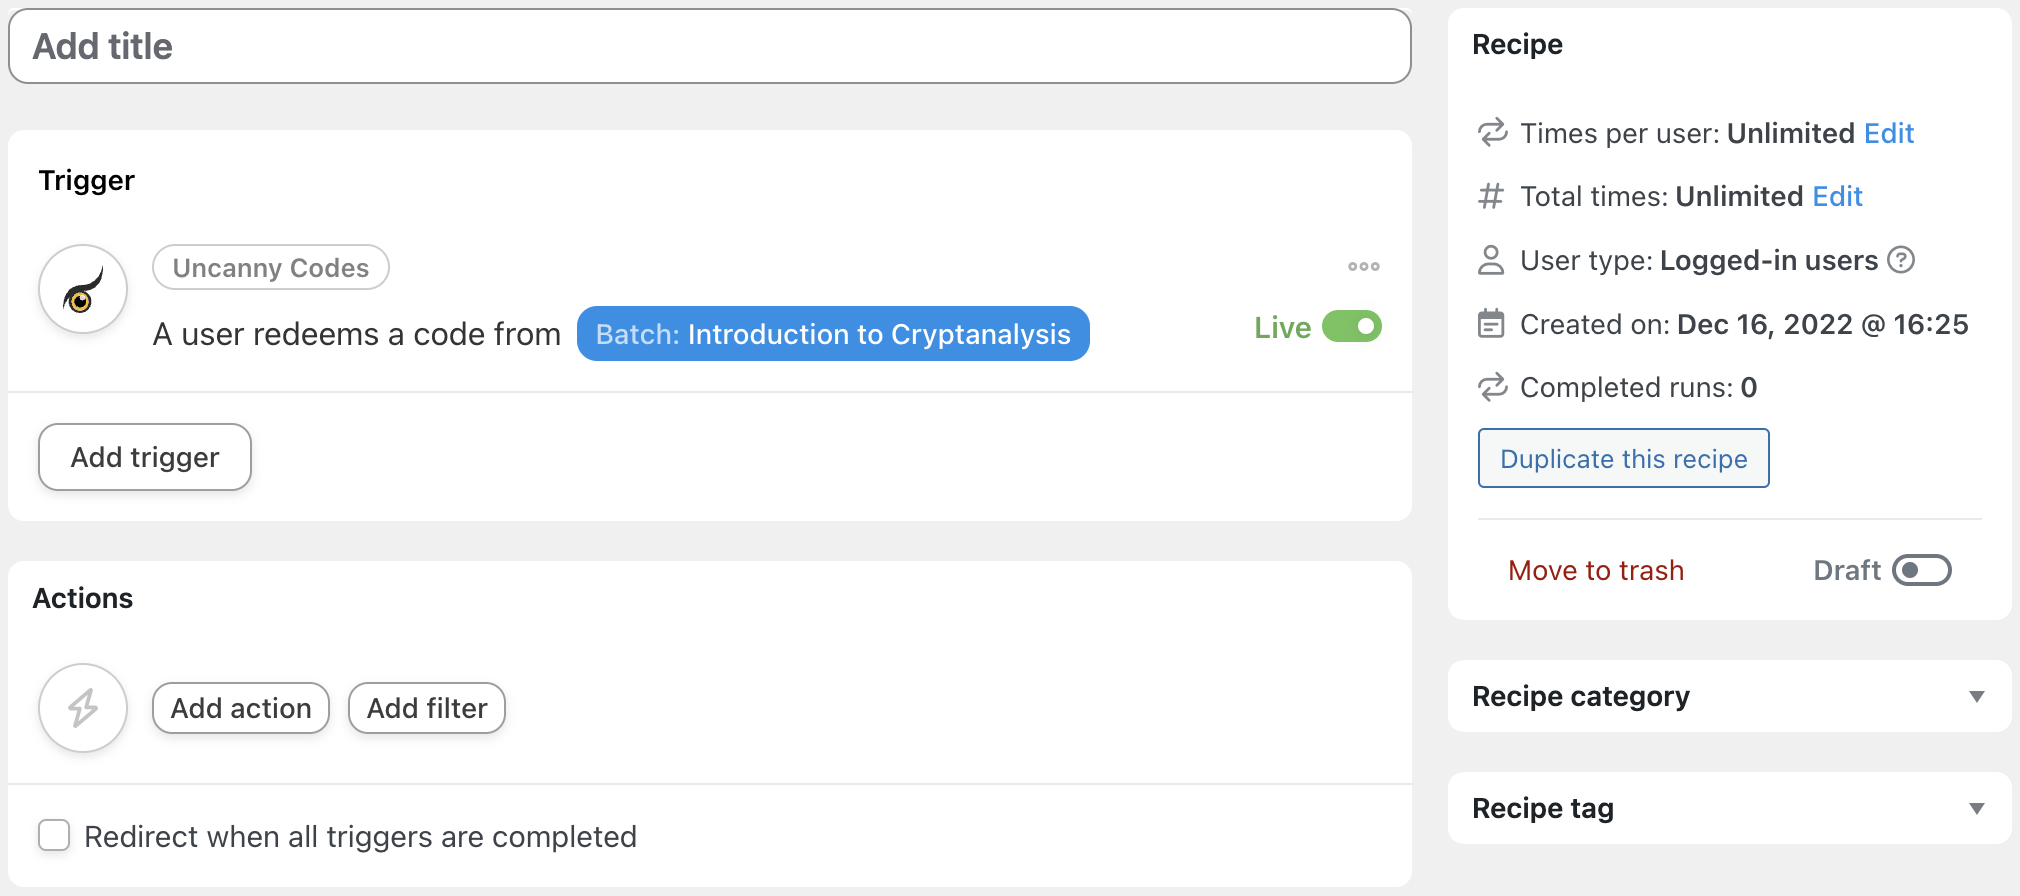The image size is (2020, 896).
Task: Click the Add title input field
Action: [x=709, y=47]
